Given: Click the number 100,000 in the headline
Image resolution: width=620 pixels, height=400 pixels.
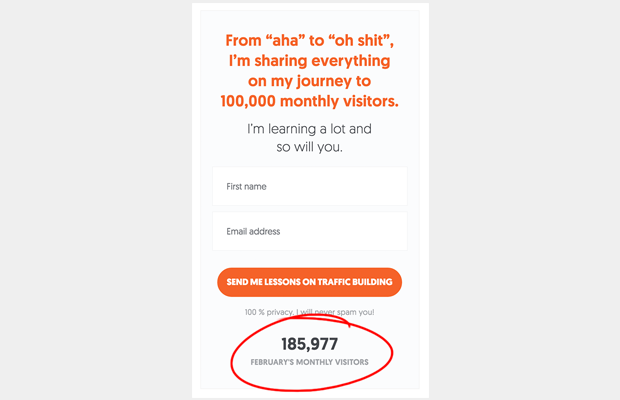Looking at the screenshot, I should (x=248, y=102).
